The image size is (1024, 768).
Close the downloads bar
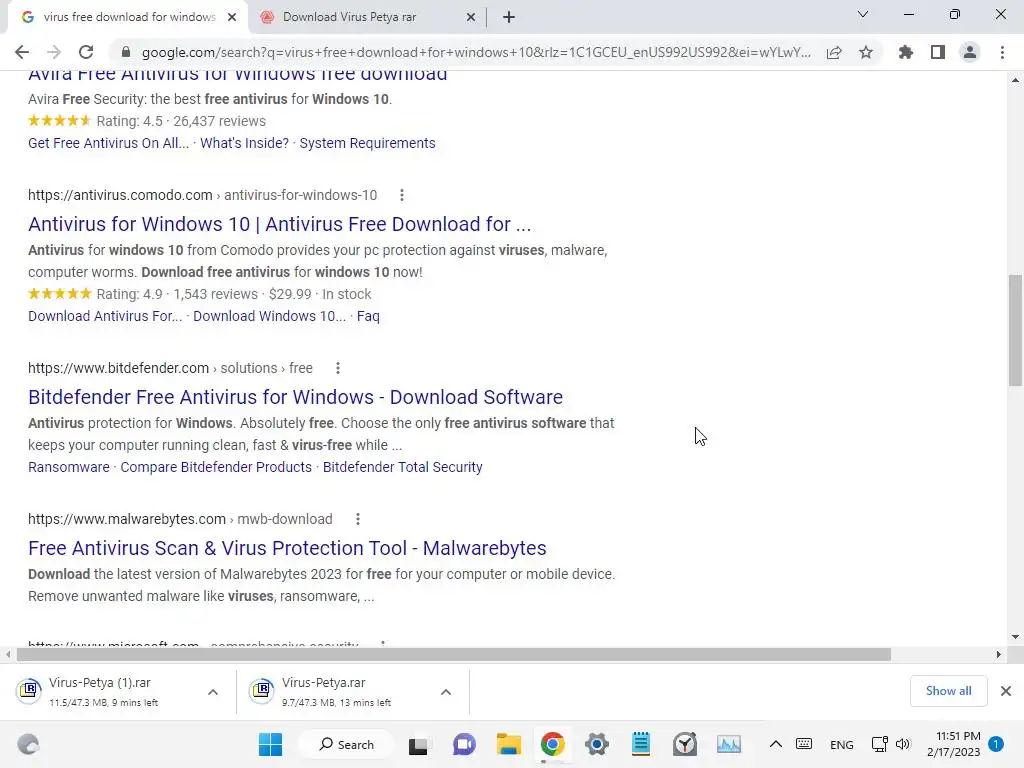[x=1006, y=691]
